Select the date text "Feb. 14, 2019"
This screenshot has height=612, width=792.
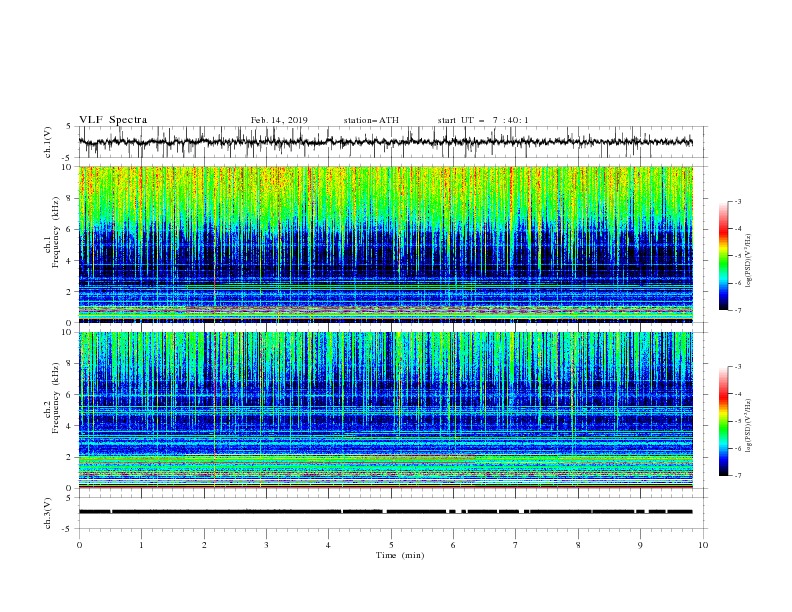pyautogui.click(x=279, y=120)
